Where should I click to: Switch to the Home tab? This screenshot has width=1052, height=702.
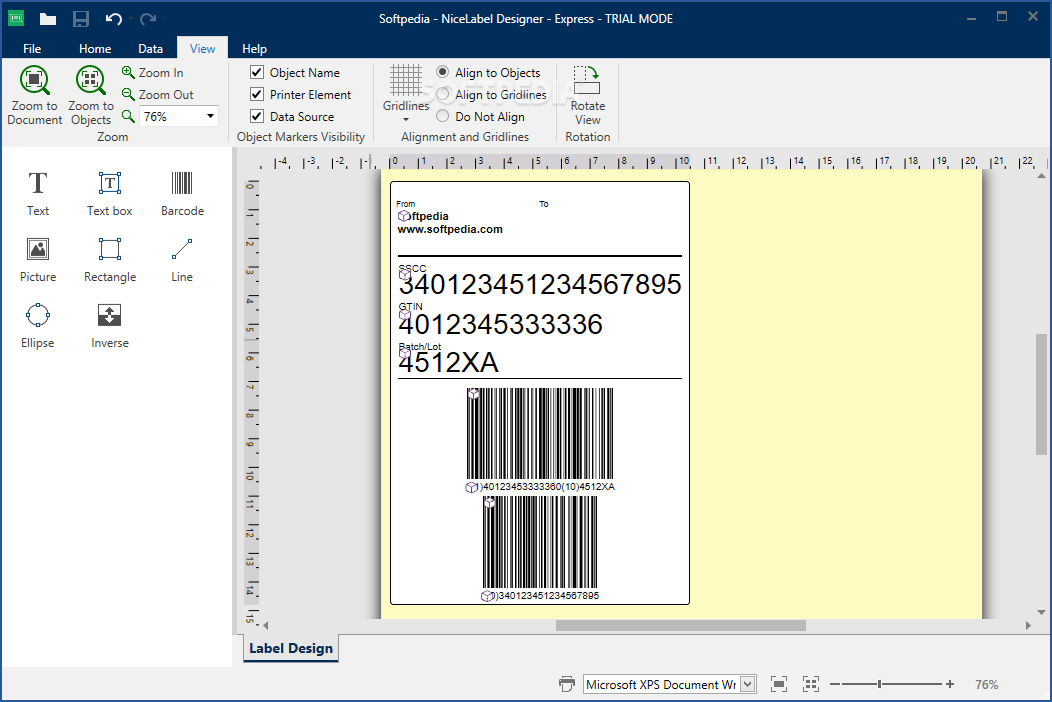(x=95, y=48)
